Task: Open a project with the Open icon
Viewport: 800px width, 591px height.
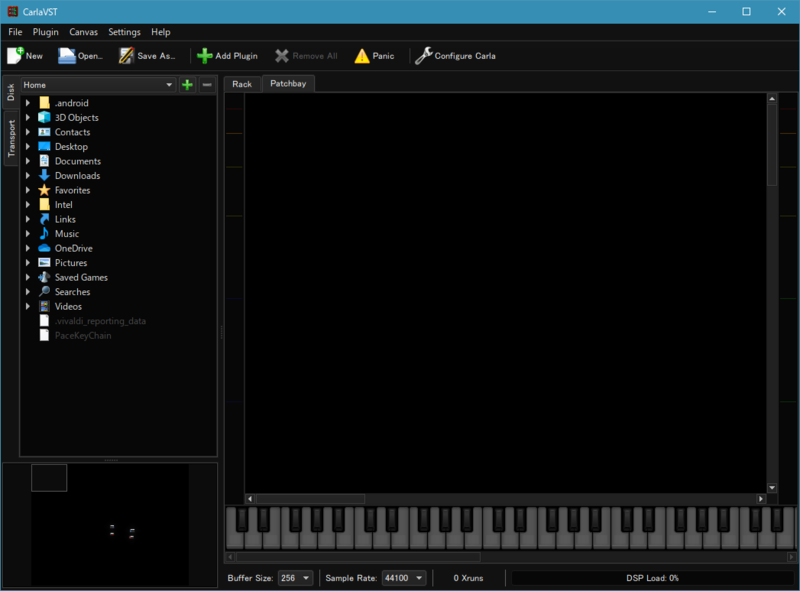Action: [67, 56]
